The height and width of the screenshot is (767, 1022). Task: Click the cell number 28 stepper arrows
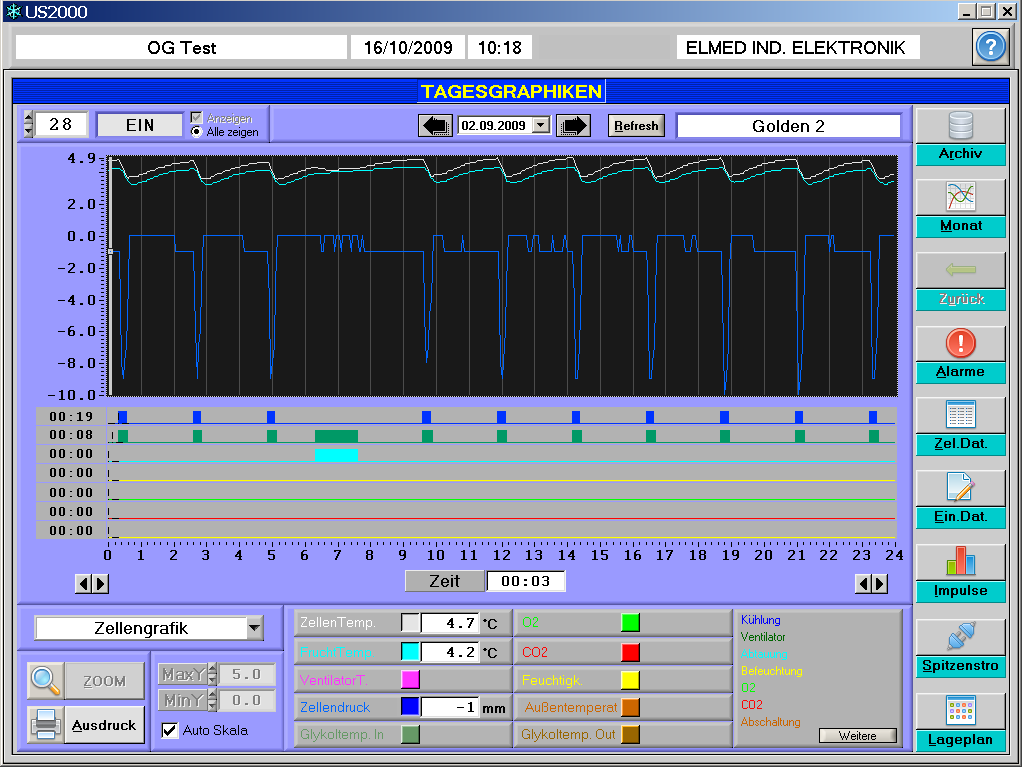point(28,124)
